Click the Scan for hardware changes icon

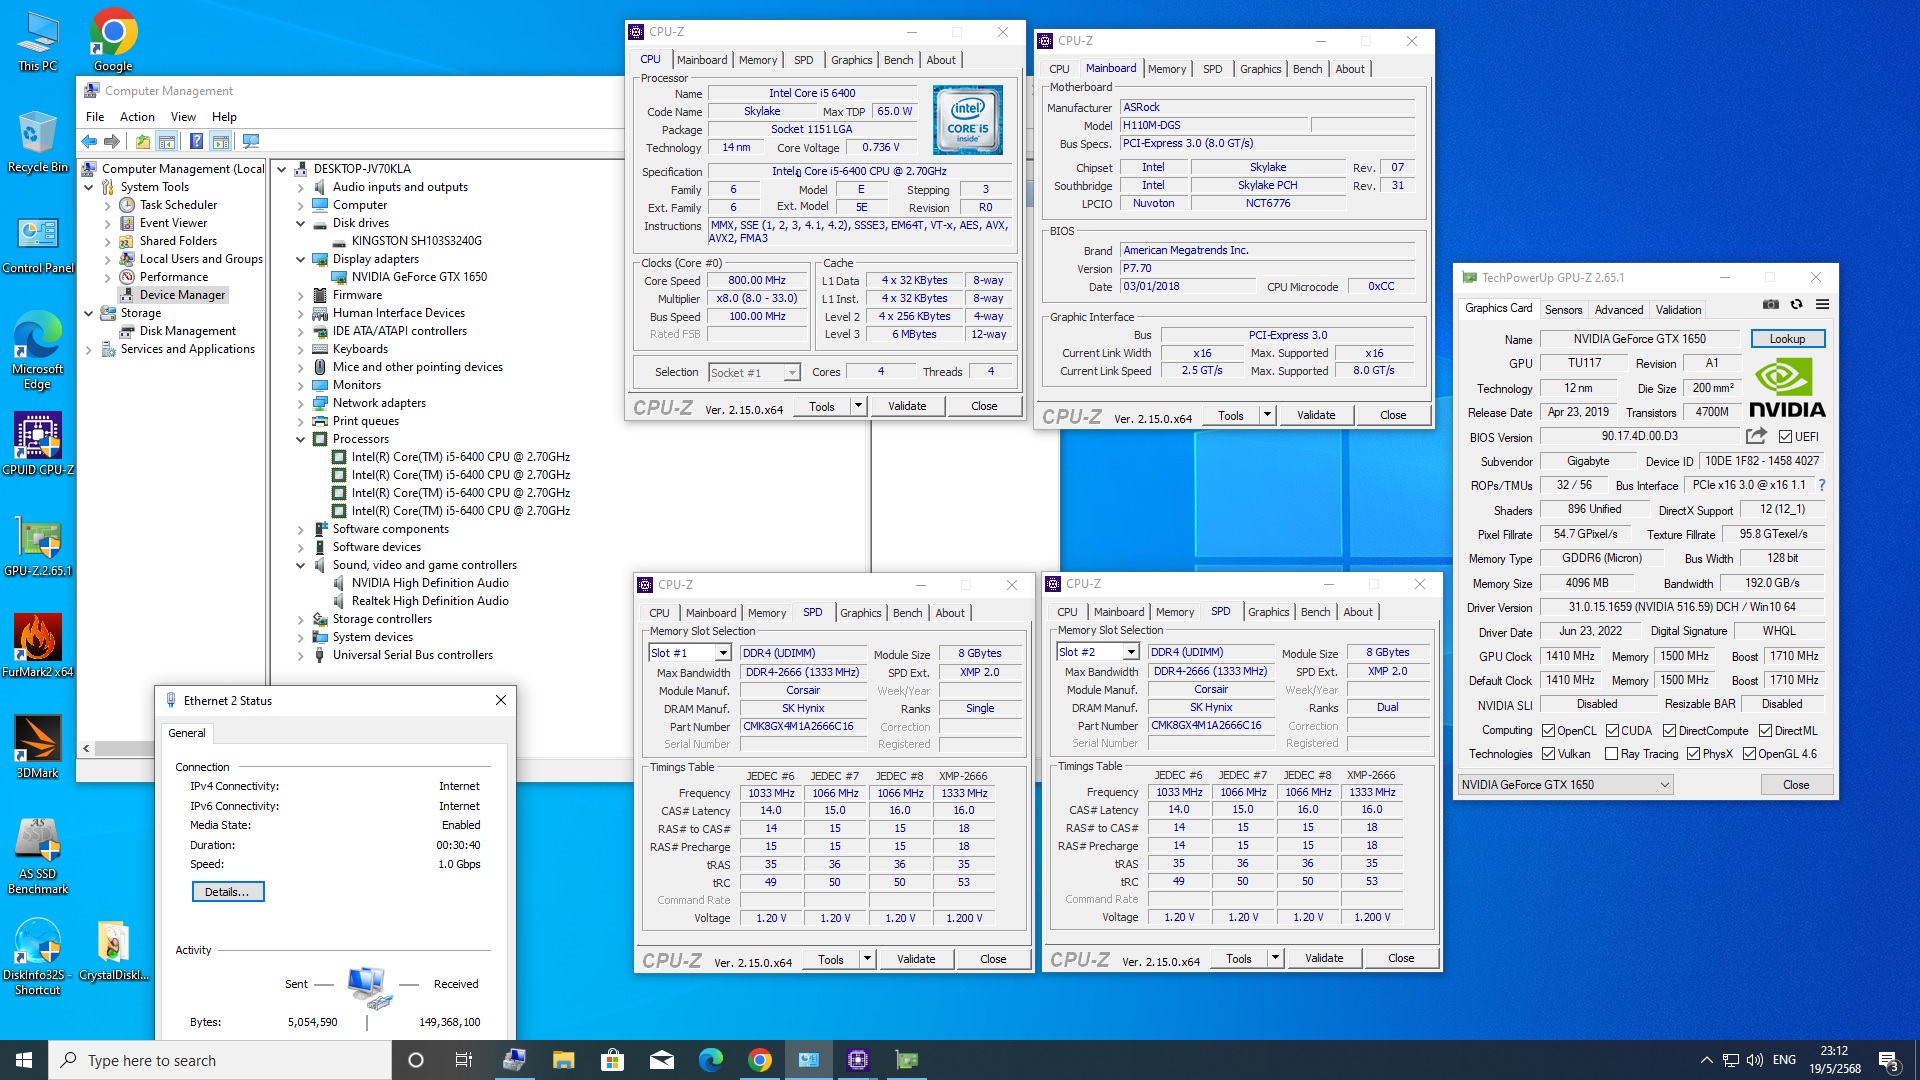[x=251, y=141]
